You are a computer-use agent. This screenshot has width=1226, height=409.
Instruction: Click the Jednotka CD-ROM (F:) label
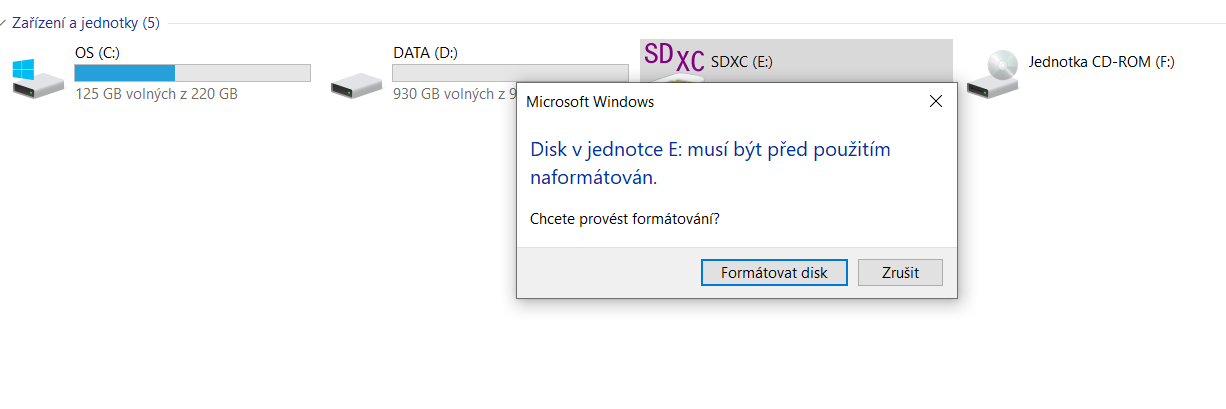click(x=1101, y=61)
